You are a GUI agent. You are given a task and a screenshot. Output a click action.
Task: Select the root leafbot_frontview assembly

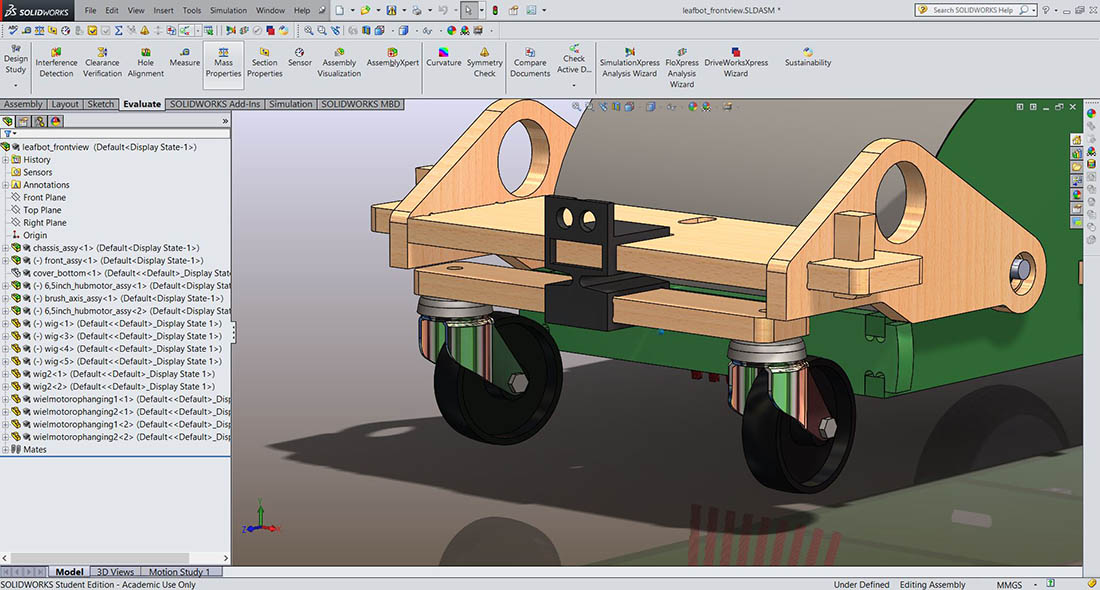[109, 147]
